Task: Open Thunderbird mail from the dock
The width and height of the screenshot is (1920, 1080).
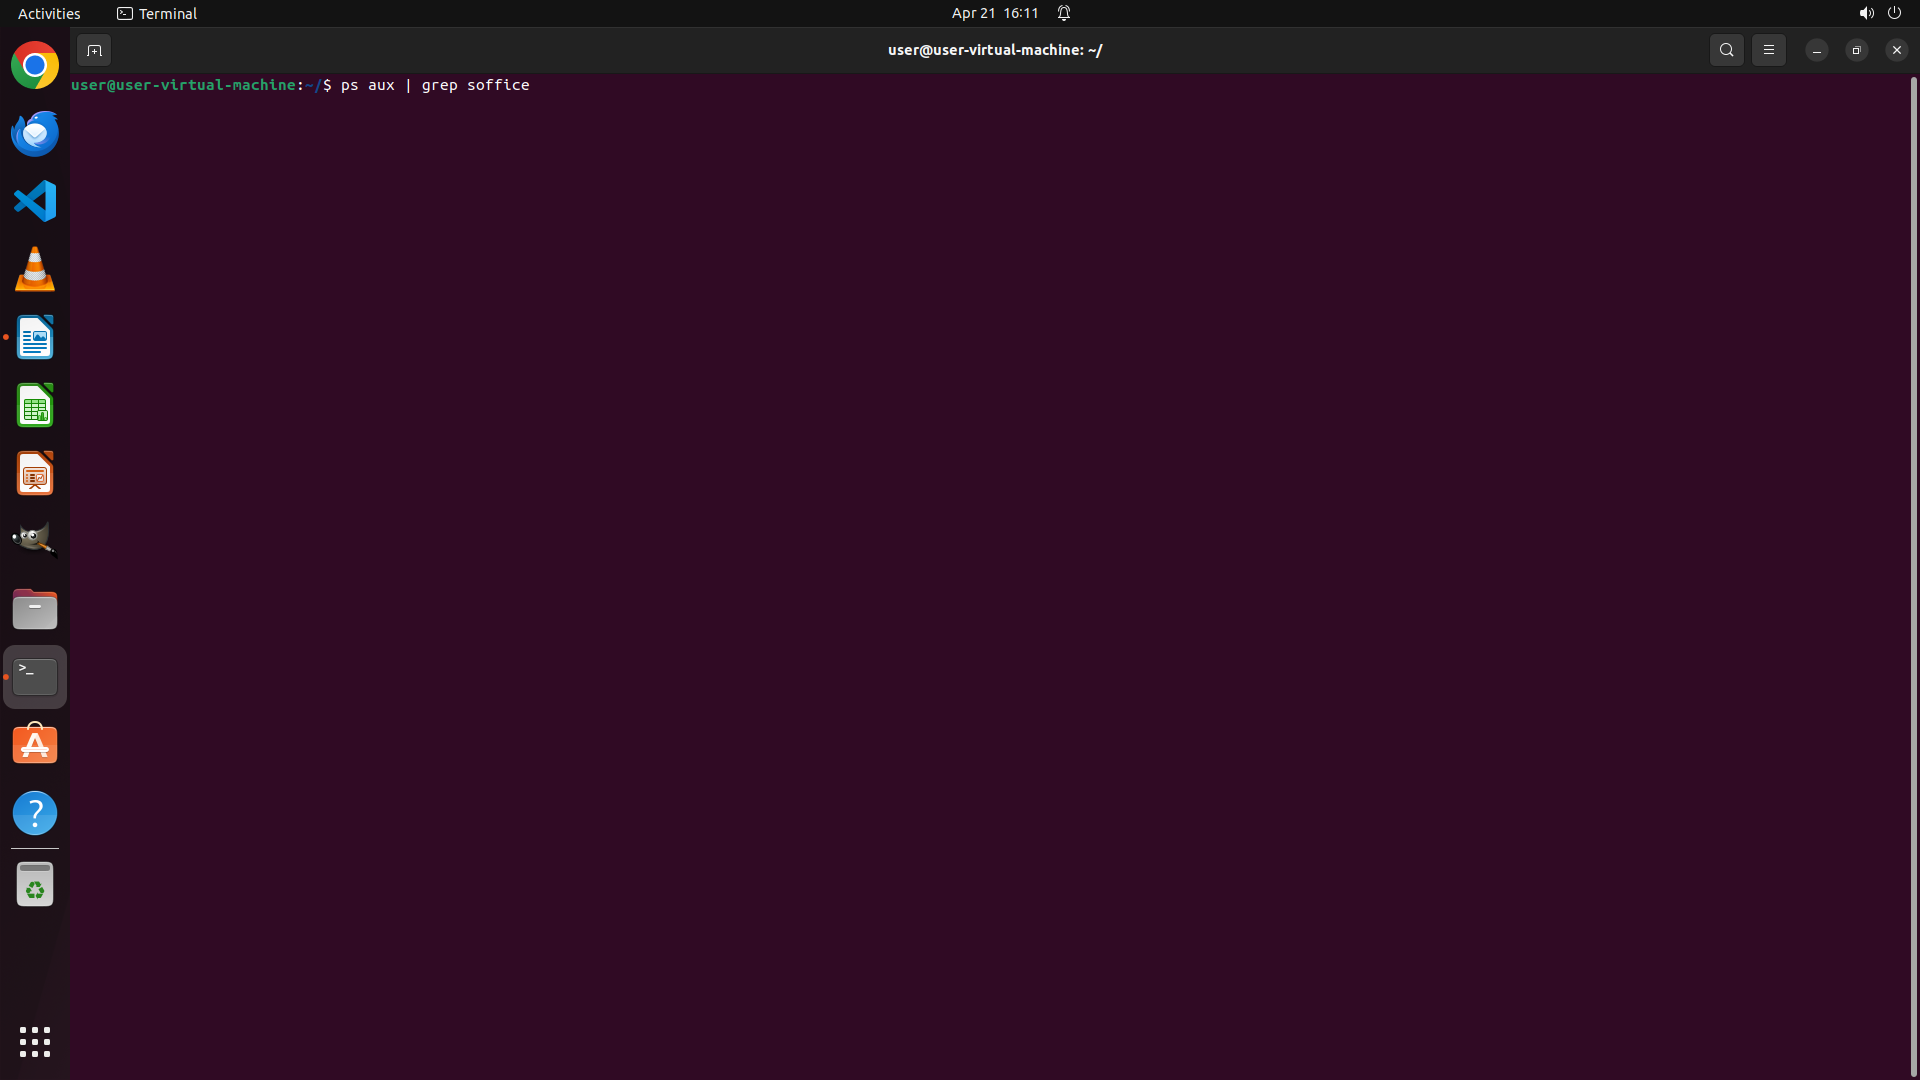Action: tap(35, 134)
